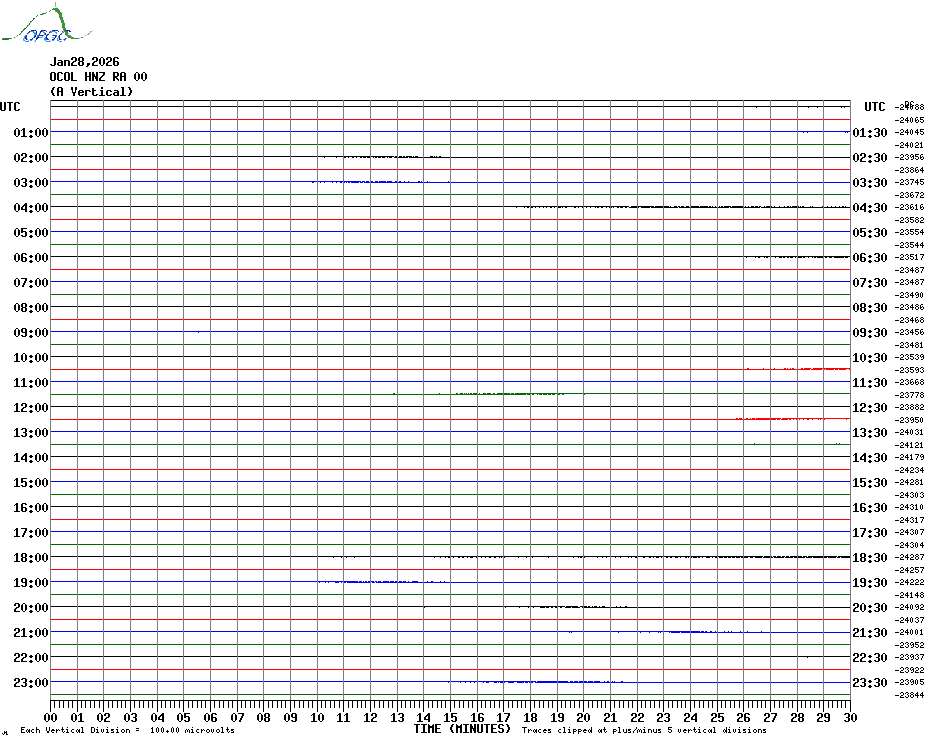Click the red trace on the 12:30 row

pos(795,418)
